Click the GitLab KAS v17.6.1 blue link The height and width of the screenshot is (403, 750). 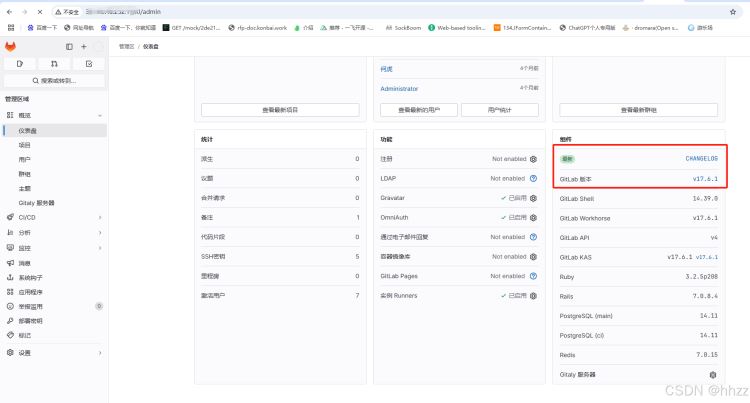[x=707, y=257]
